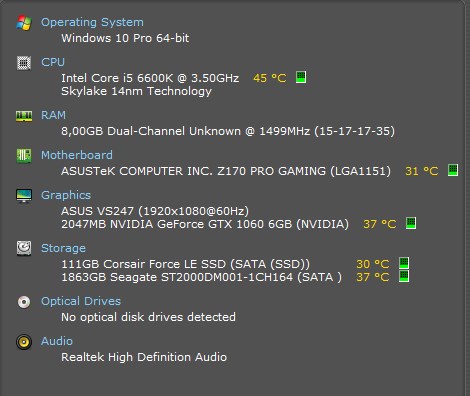Click the Audio speaker icon
470x396 pixels.
24,342
